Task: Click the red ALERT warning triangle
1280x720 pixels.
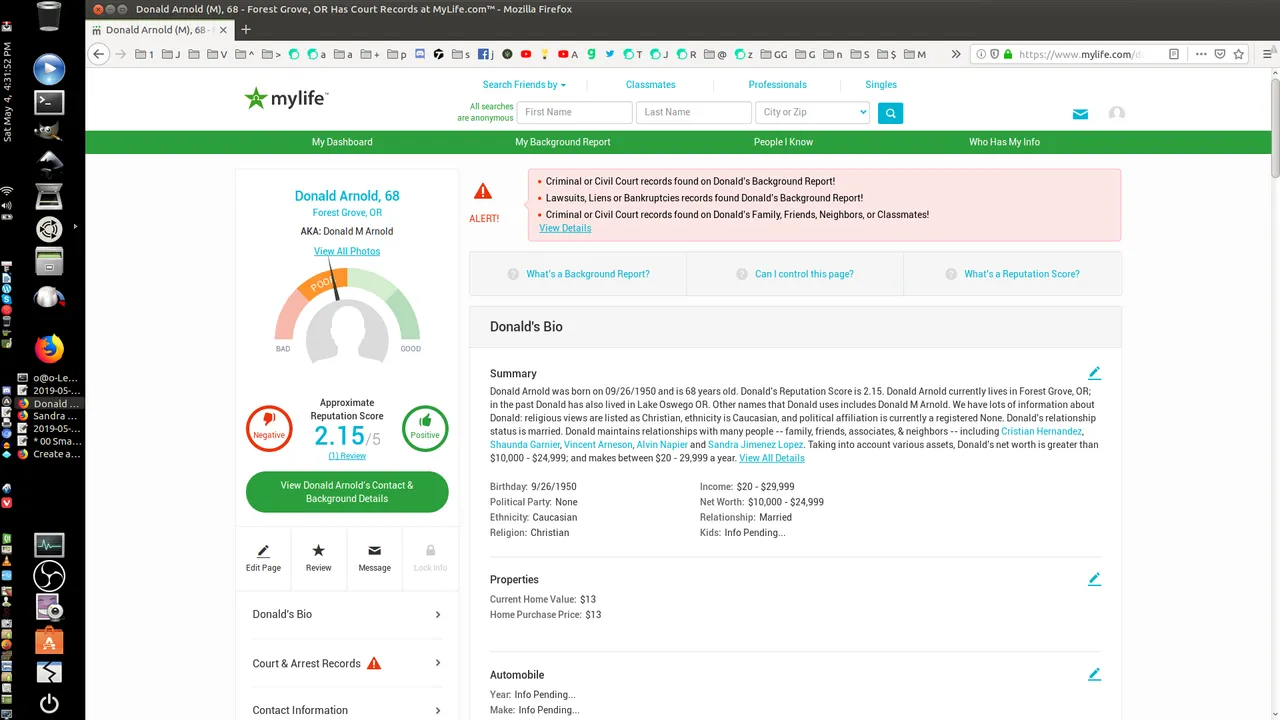Action: click(483, 191)
